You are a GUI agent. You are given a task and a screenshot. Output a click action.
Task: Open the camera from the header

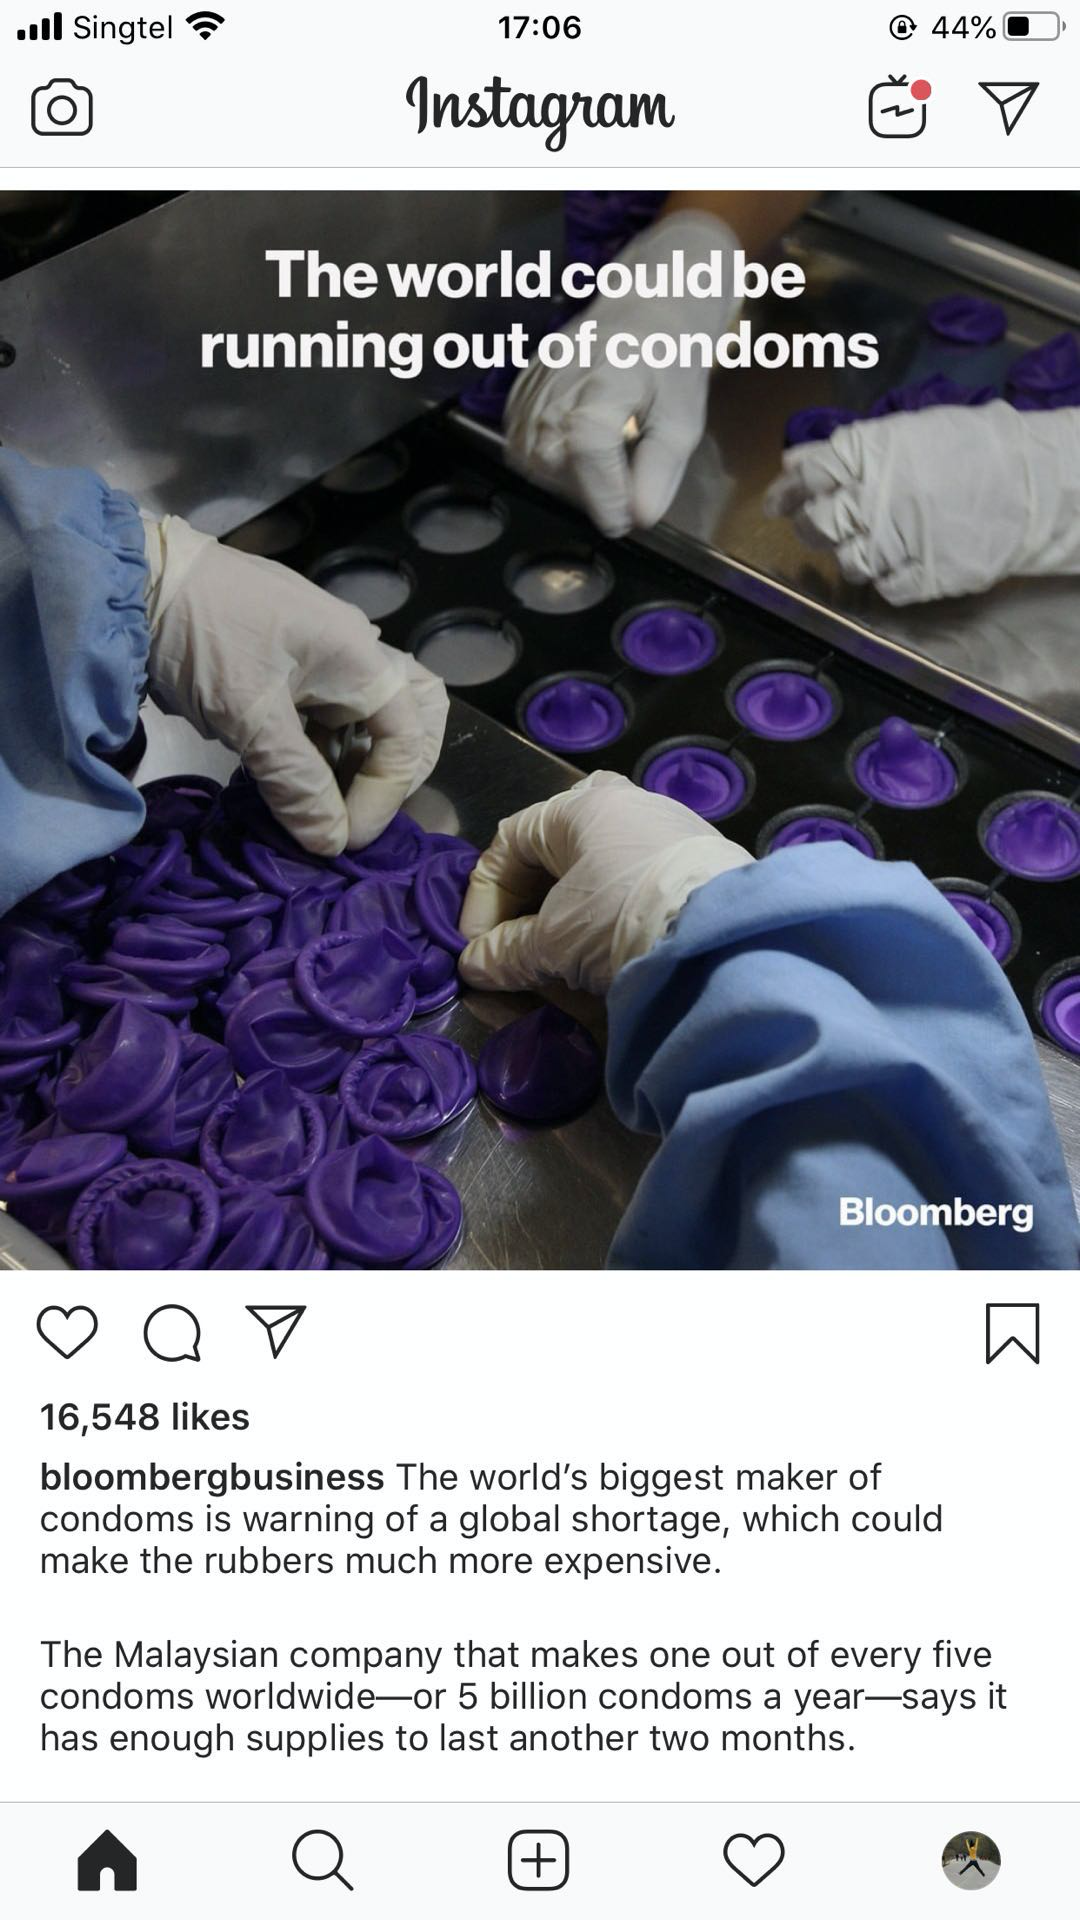(x=62, y=107)
